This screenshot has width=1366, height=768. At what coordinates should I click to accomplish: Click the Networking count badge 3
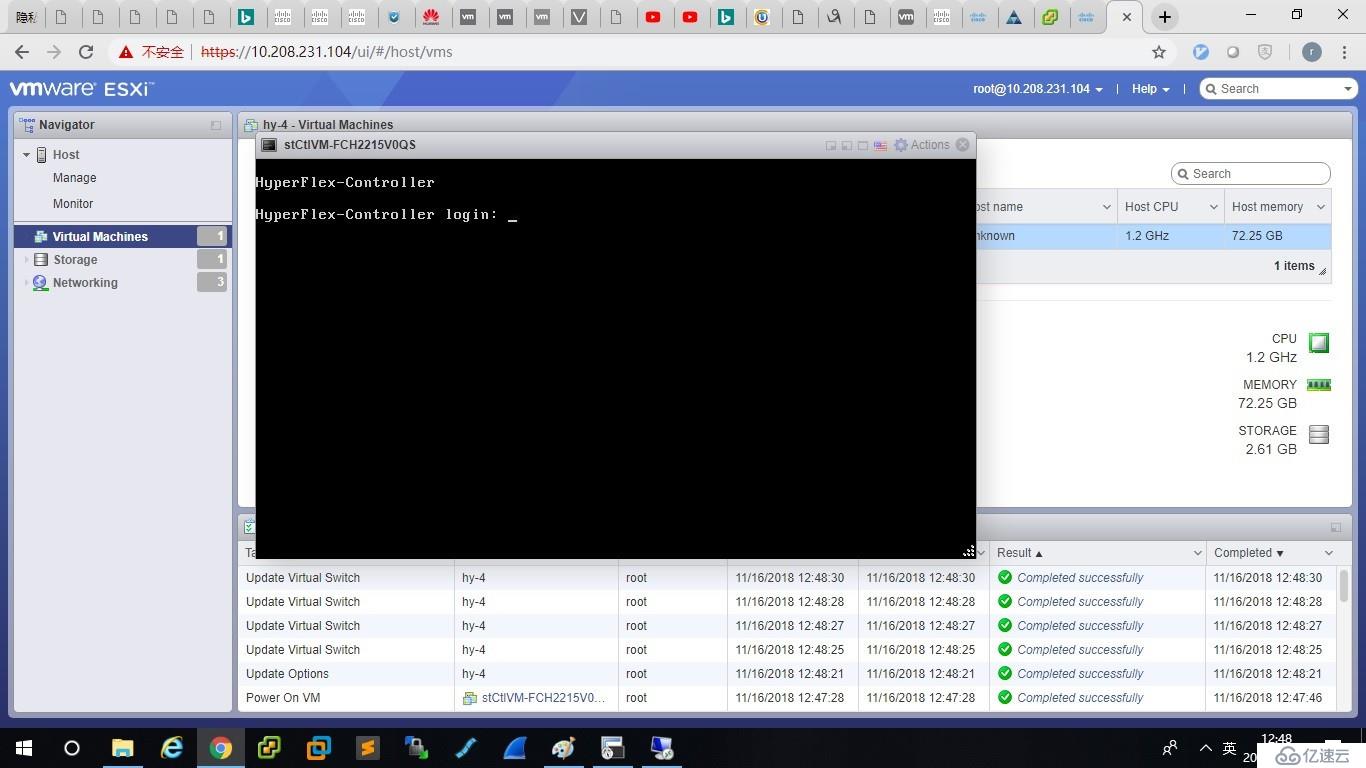[212, 283]
